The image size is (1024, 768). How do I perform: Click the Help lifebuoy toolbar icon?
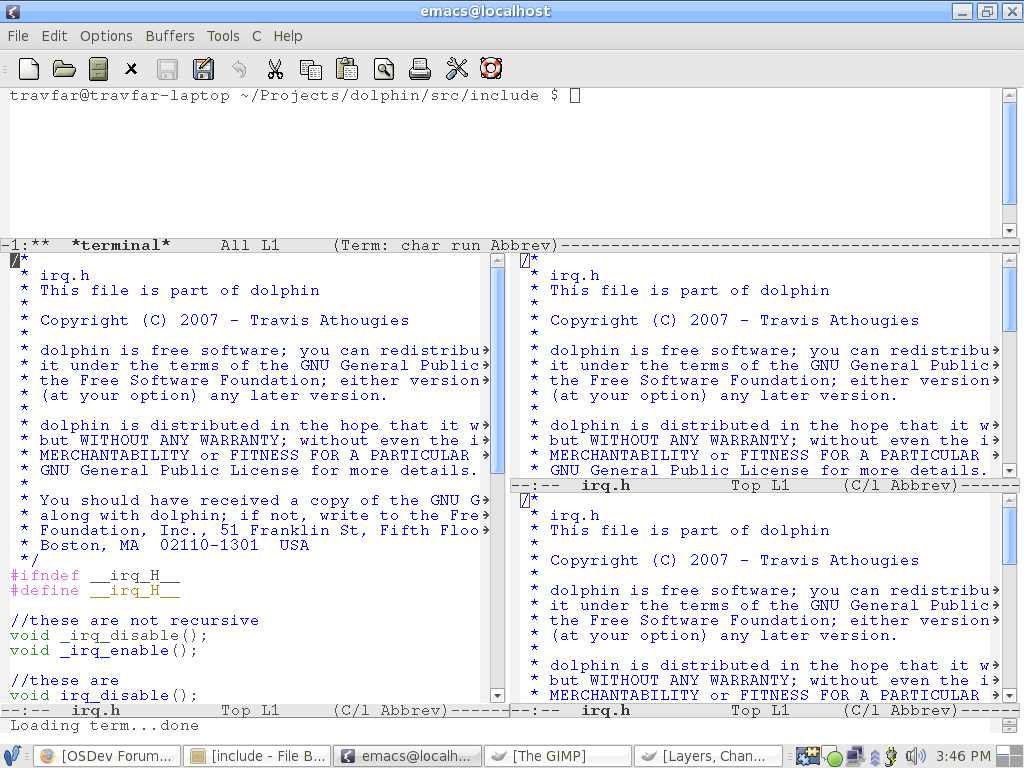pos(491,68)
